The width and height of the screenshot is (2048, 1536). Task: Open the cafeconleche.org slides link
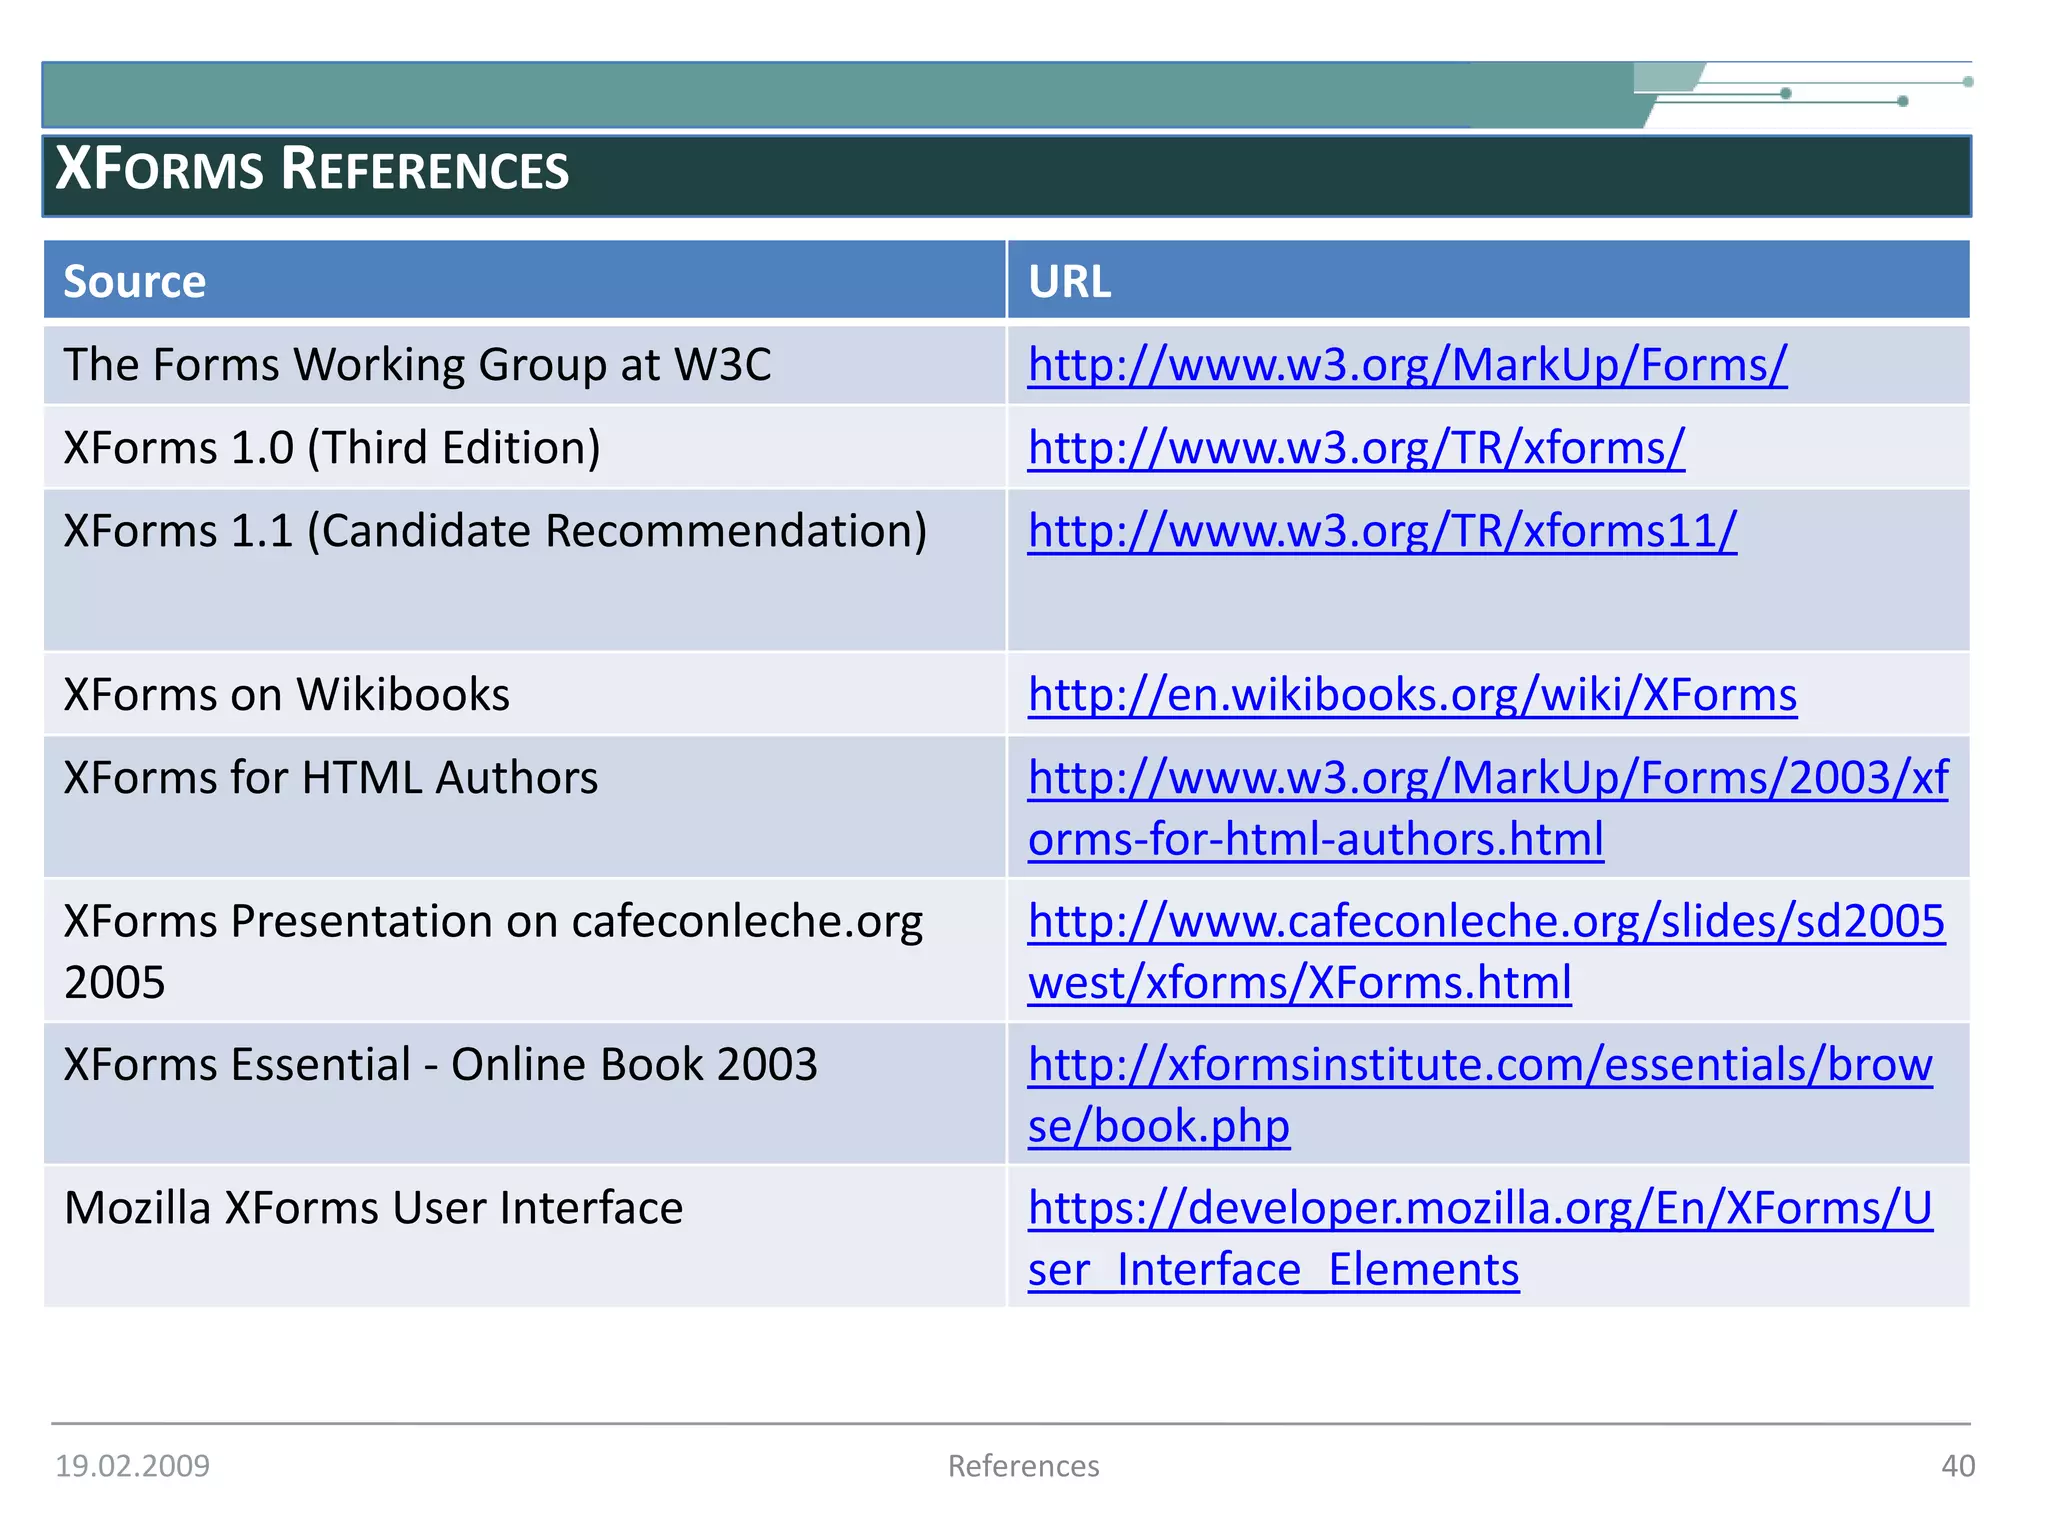click(x=1486, y=951)
